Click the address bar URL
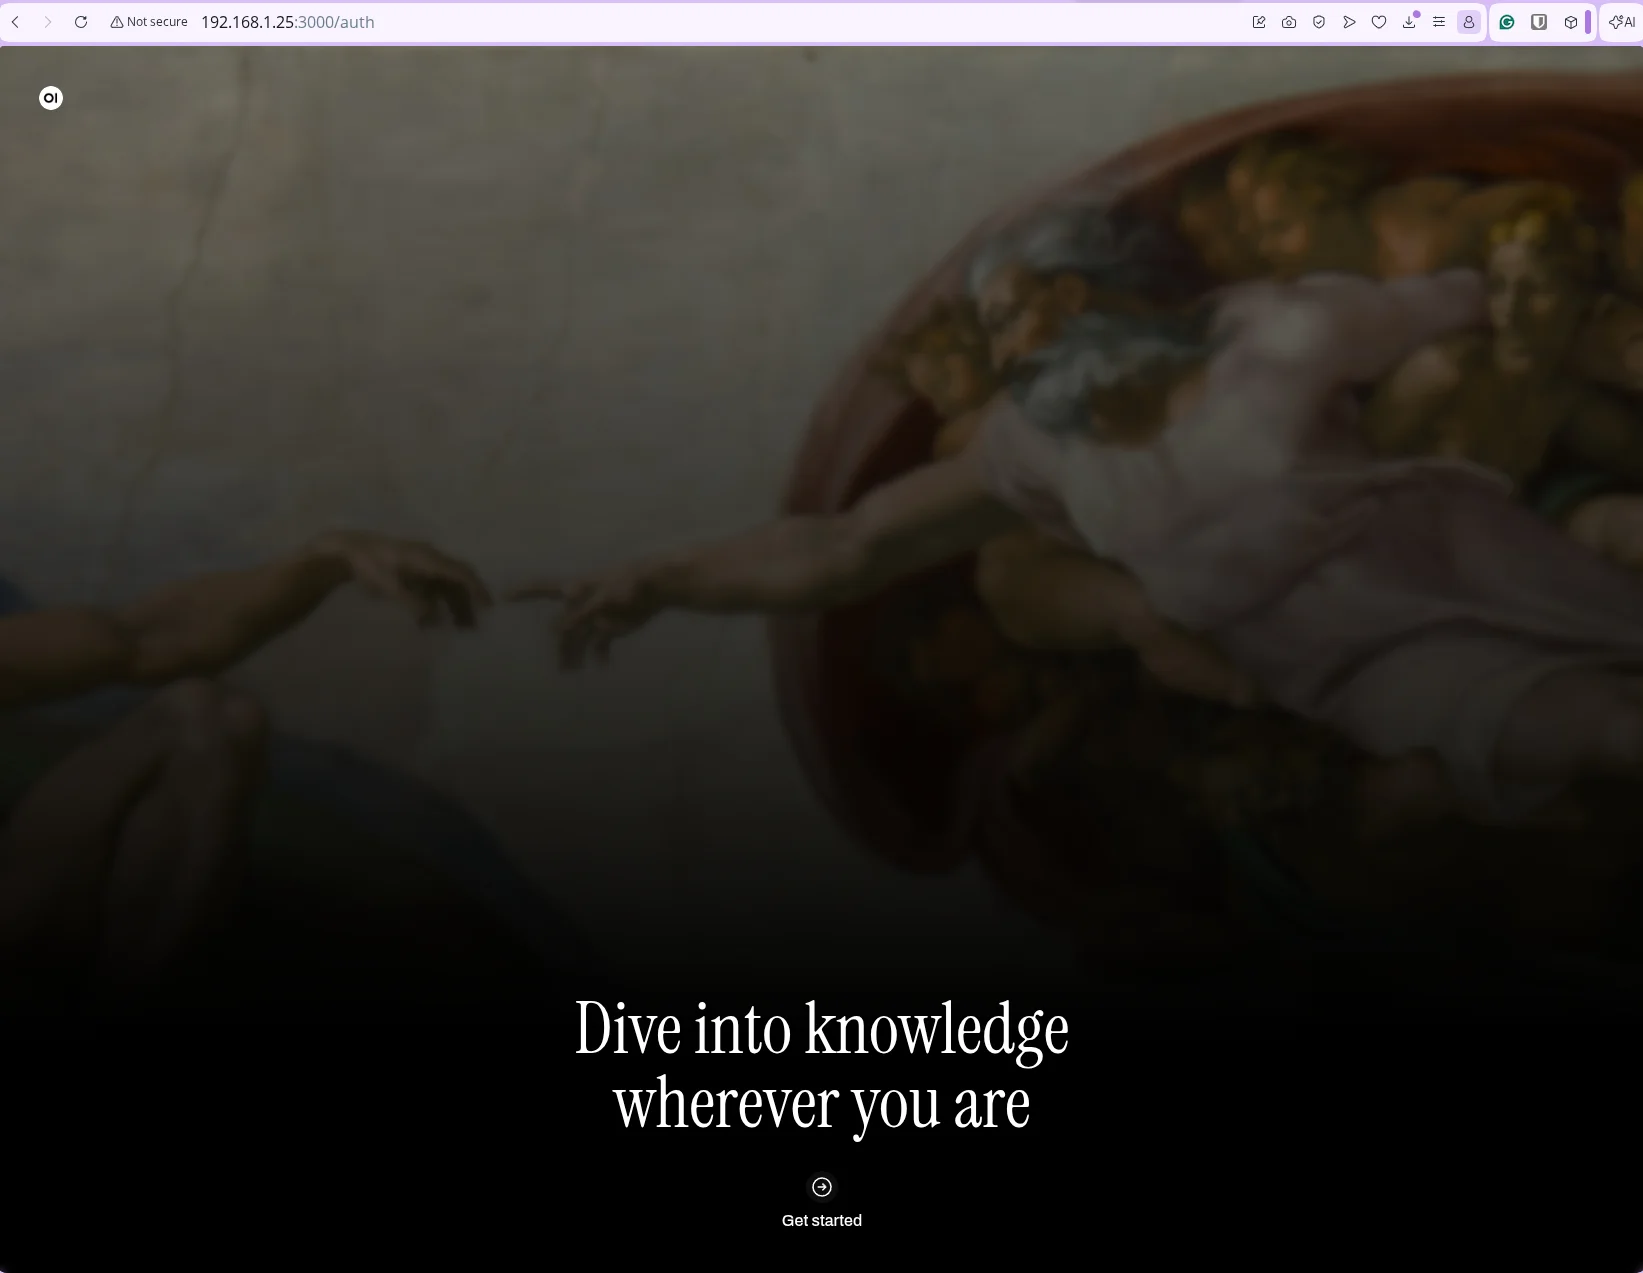Screen dimensions: 1643x1273 click(288, 22)
